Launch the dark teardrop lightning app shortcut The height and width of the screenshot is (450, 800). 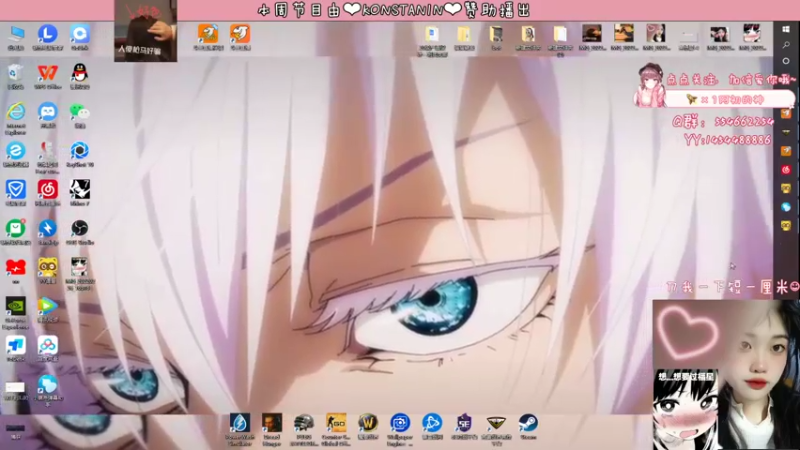click(240, 423)
